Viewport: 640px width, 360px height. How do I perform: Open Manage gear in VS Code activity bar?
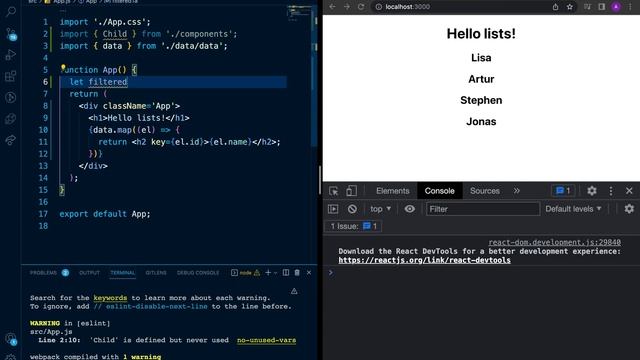11,357
